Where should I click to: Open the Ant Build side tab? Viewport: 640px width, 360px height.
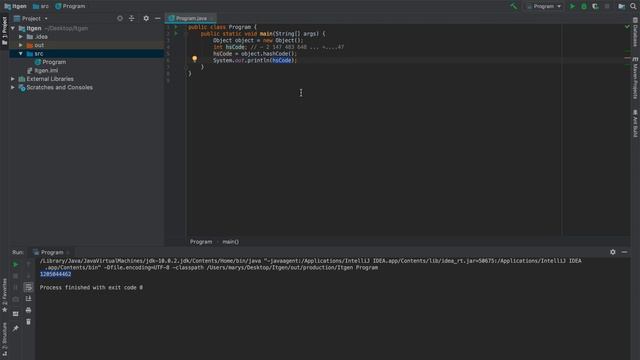click(x=635, y=124)
